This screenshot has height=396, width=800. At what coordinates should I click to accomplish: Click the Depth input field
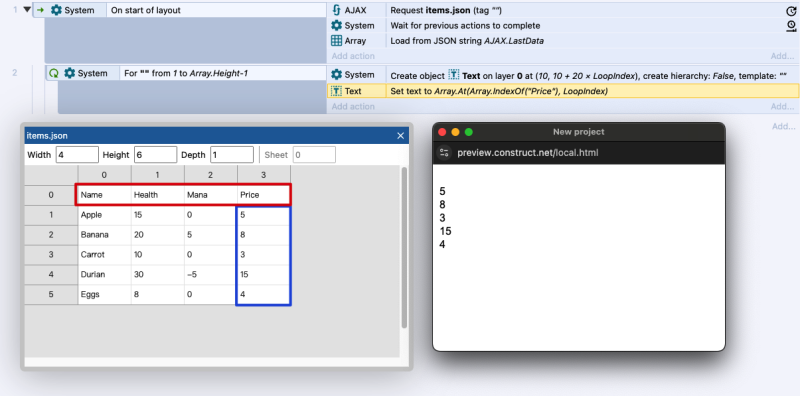[x=232, y=155]
